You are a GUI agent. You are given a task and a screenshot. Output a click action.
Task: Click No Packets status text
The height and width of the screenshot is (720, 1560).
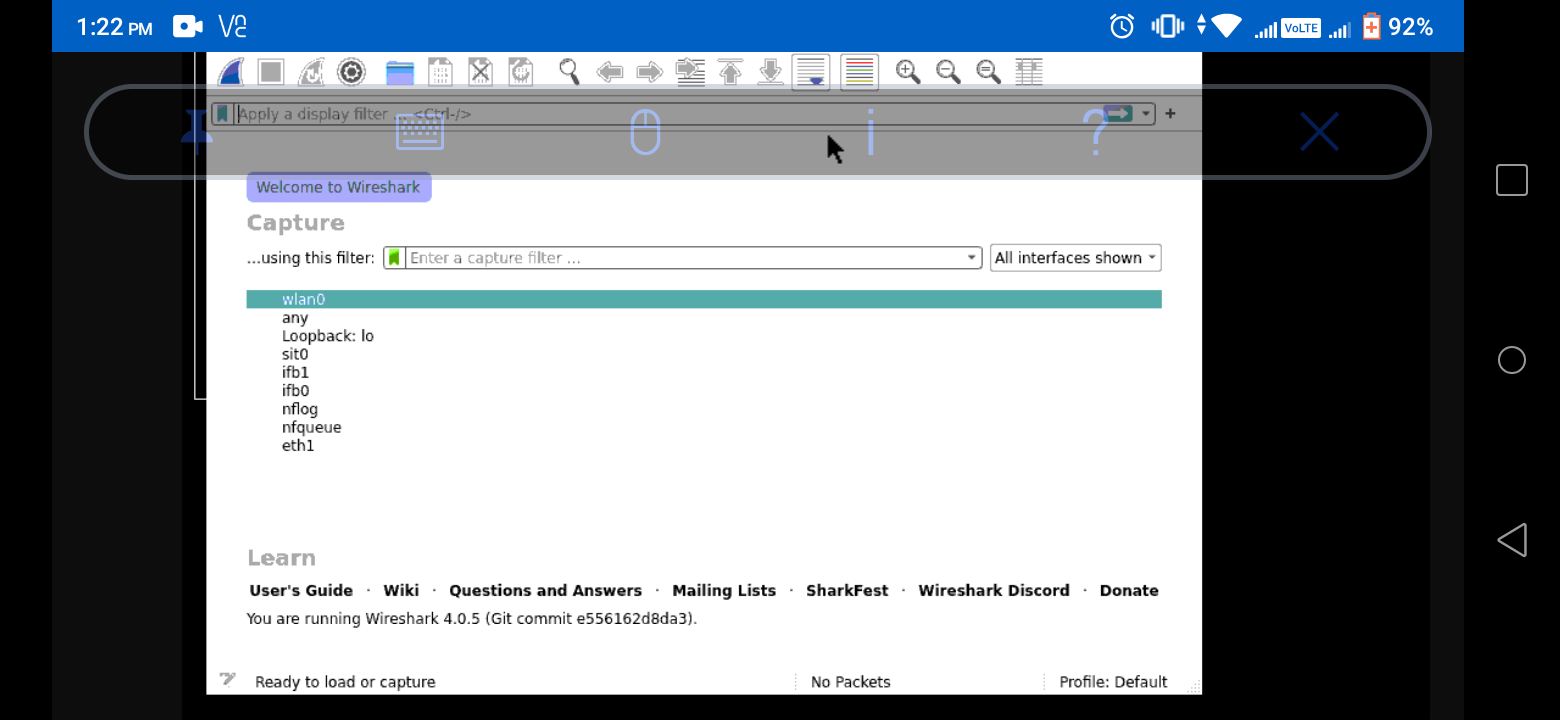point(851,682)
